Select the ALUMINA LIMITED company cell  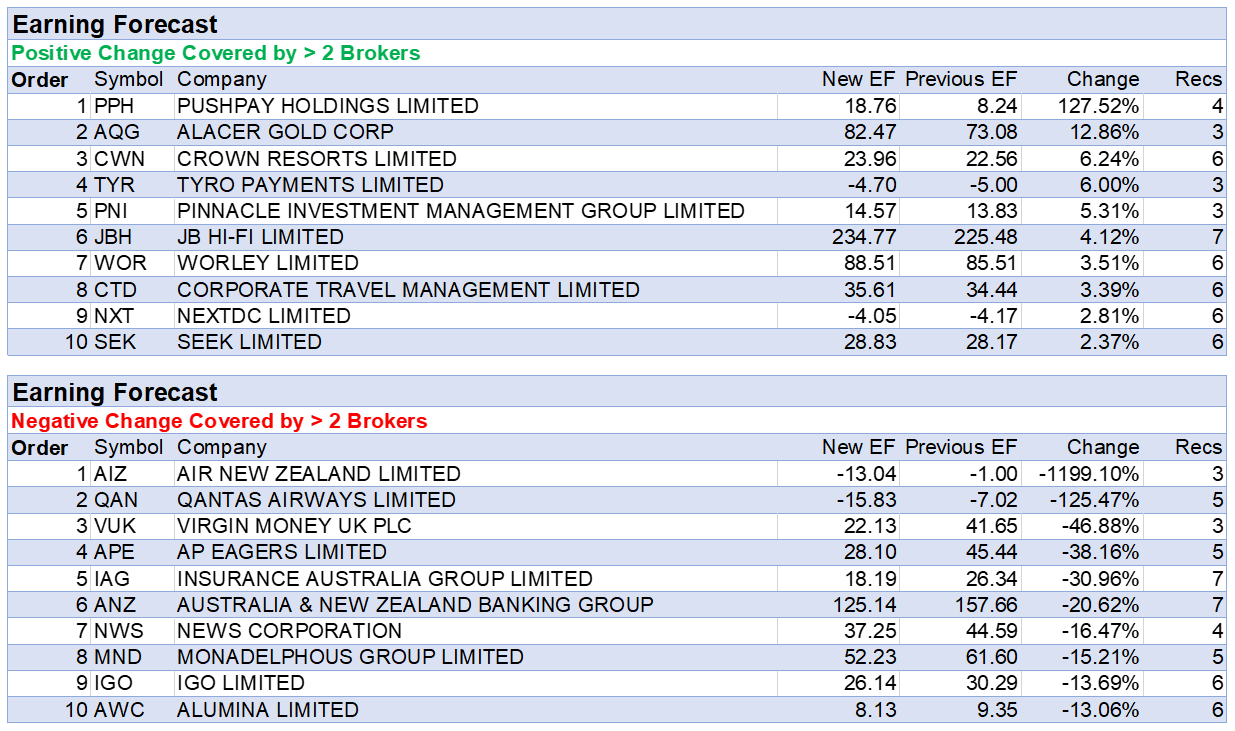pos(267,710)
